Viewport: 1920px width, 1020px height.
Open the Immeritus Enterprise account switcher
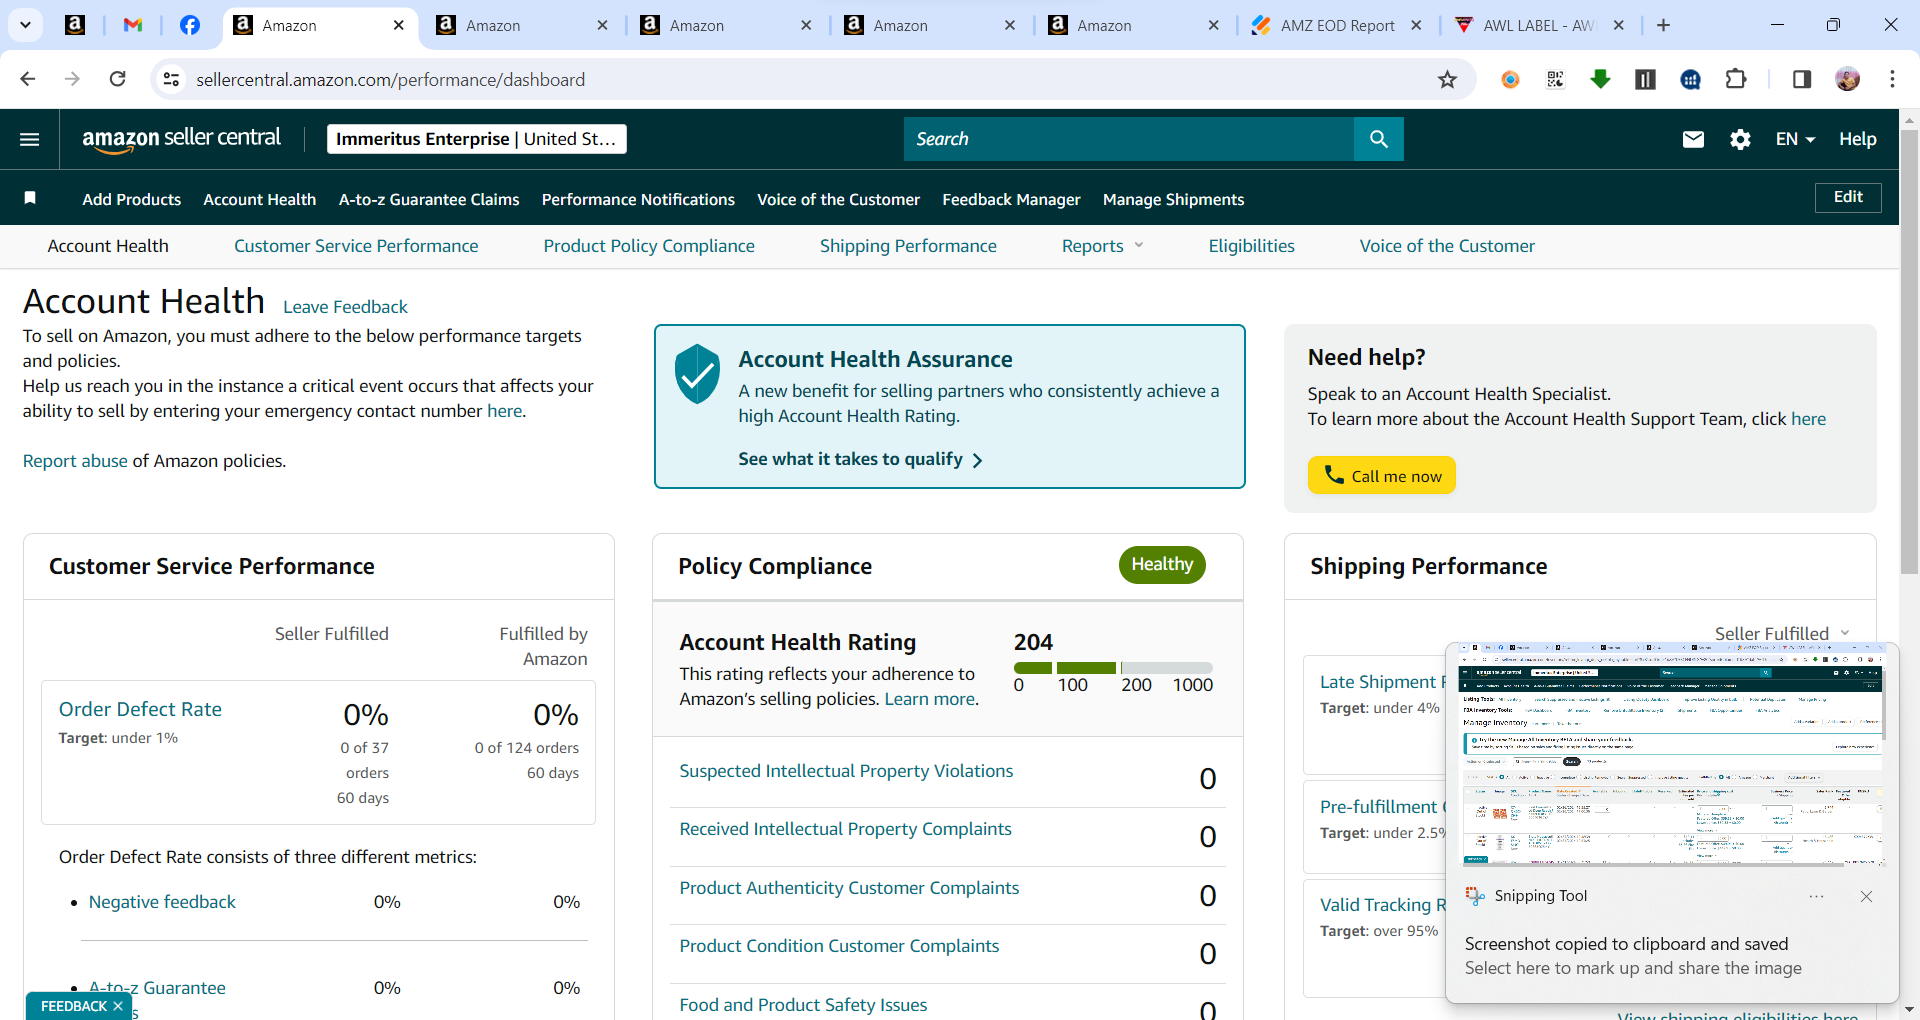(476, 139)
